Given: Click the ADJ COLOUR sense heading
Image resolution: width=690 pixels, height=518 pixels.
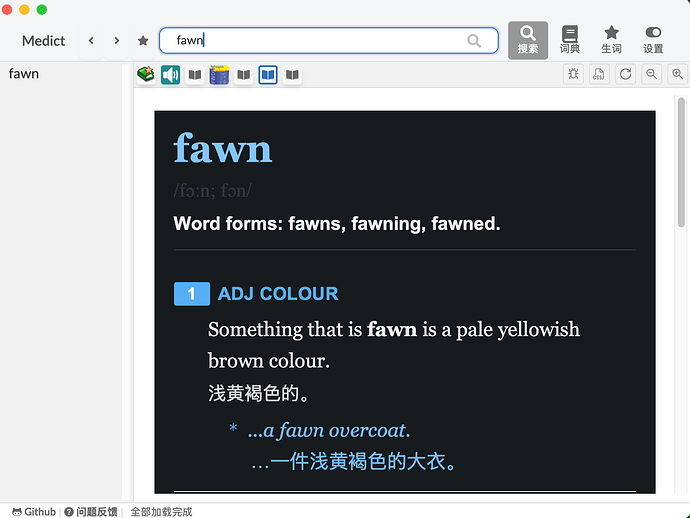Looking at the screenshot, I should pos(278,294).
